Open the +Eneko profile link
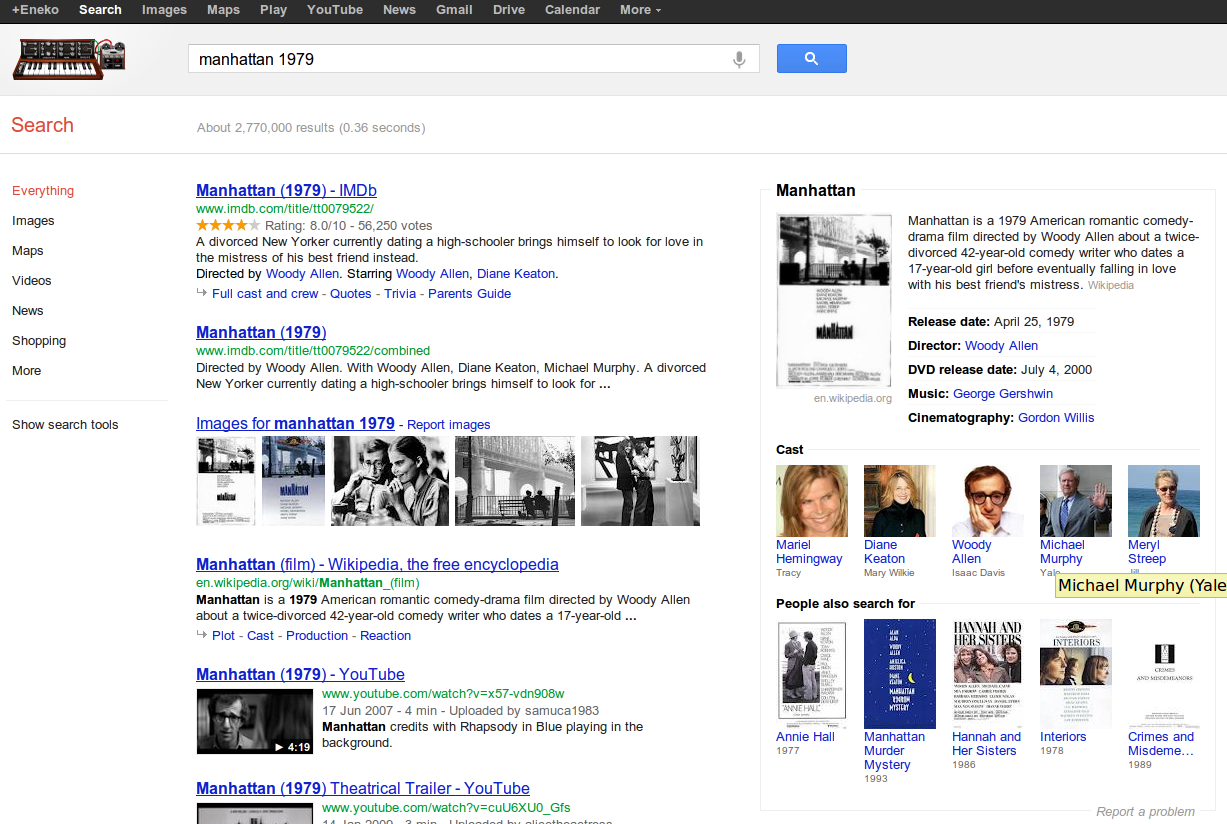The width and height of the screenshot is (1227, 824). 35,10
